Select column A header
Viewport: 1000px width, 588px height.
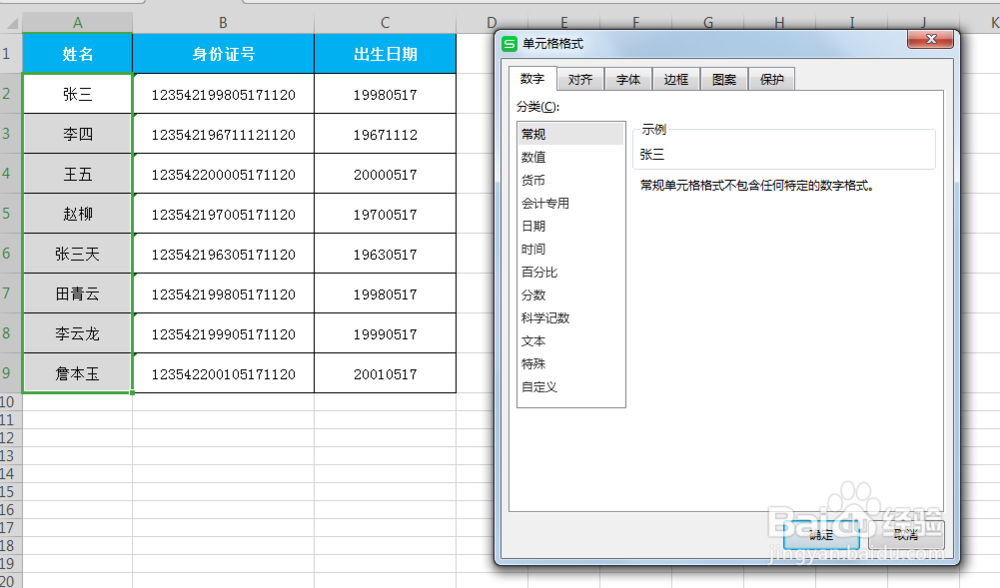pyautogui.click(x=77, y=21)
